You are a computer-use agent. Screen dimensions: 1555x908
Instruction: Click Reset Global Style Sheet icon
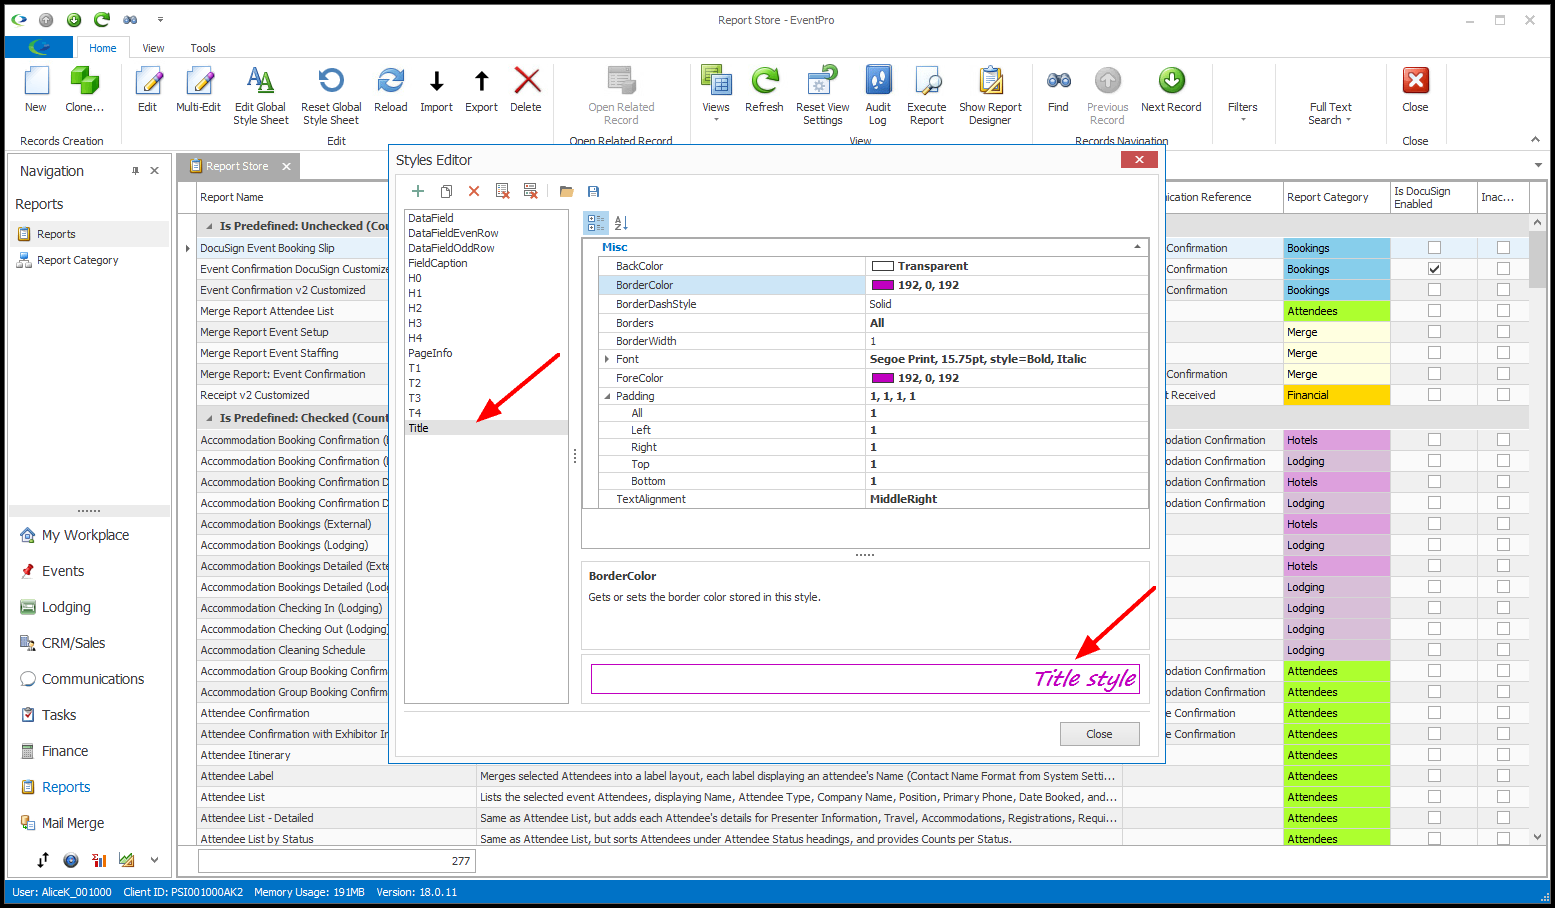point(331,81)
